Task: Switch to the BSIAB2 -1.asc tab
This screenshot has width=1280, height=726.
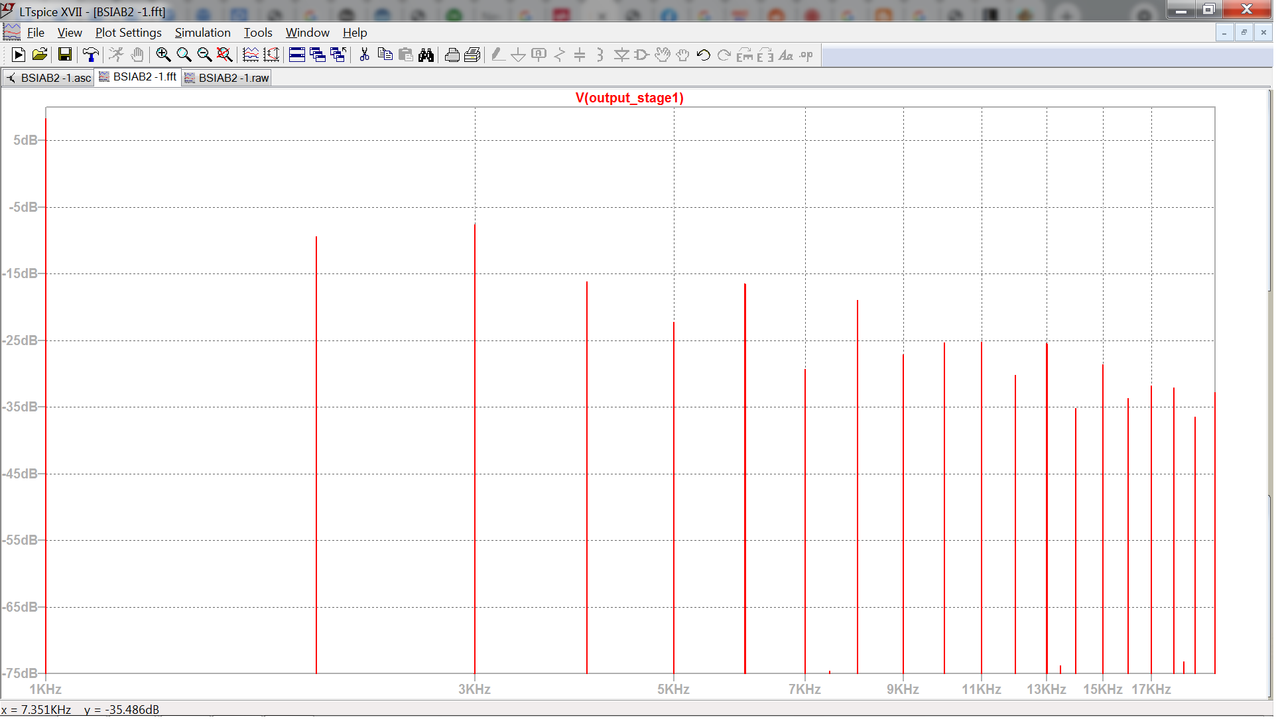Action: [48, 77]
